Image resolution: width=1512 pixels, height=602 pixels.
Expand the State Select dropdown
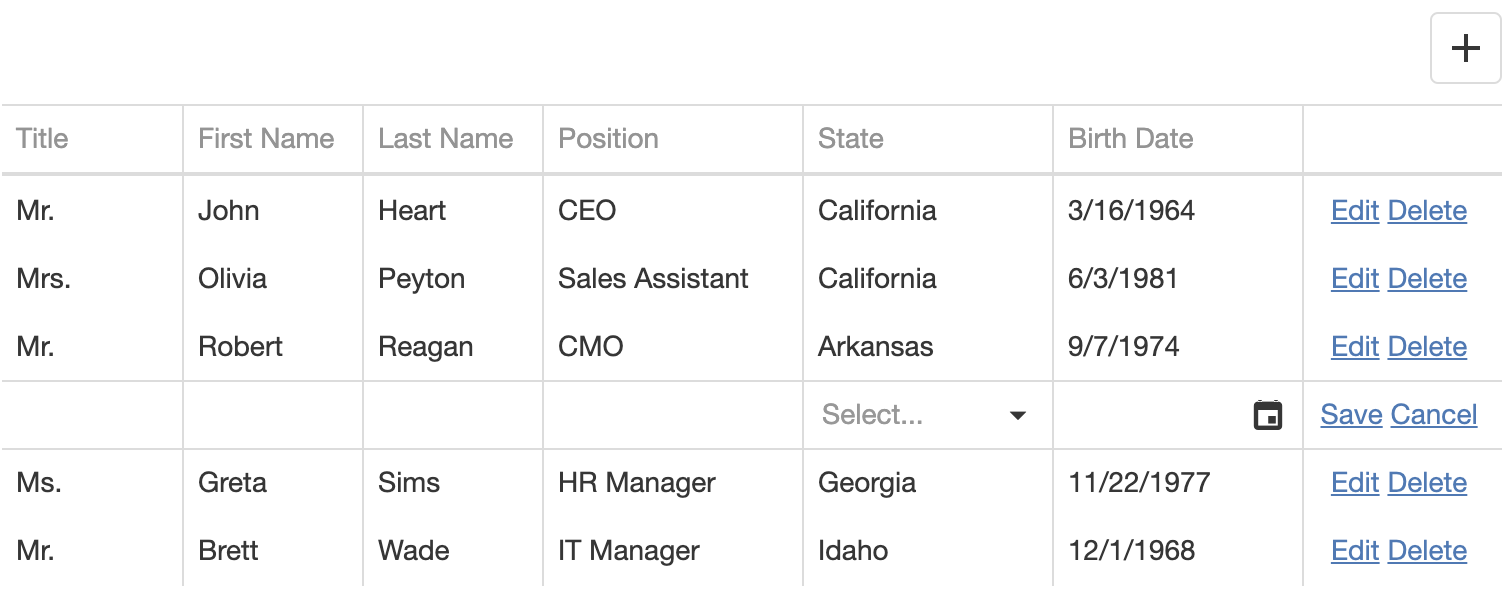click(x=1017, y=415)
